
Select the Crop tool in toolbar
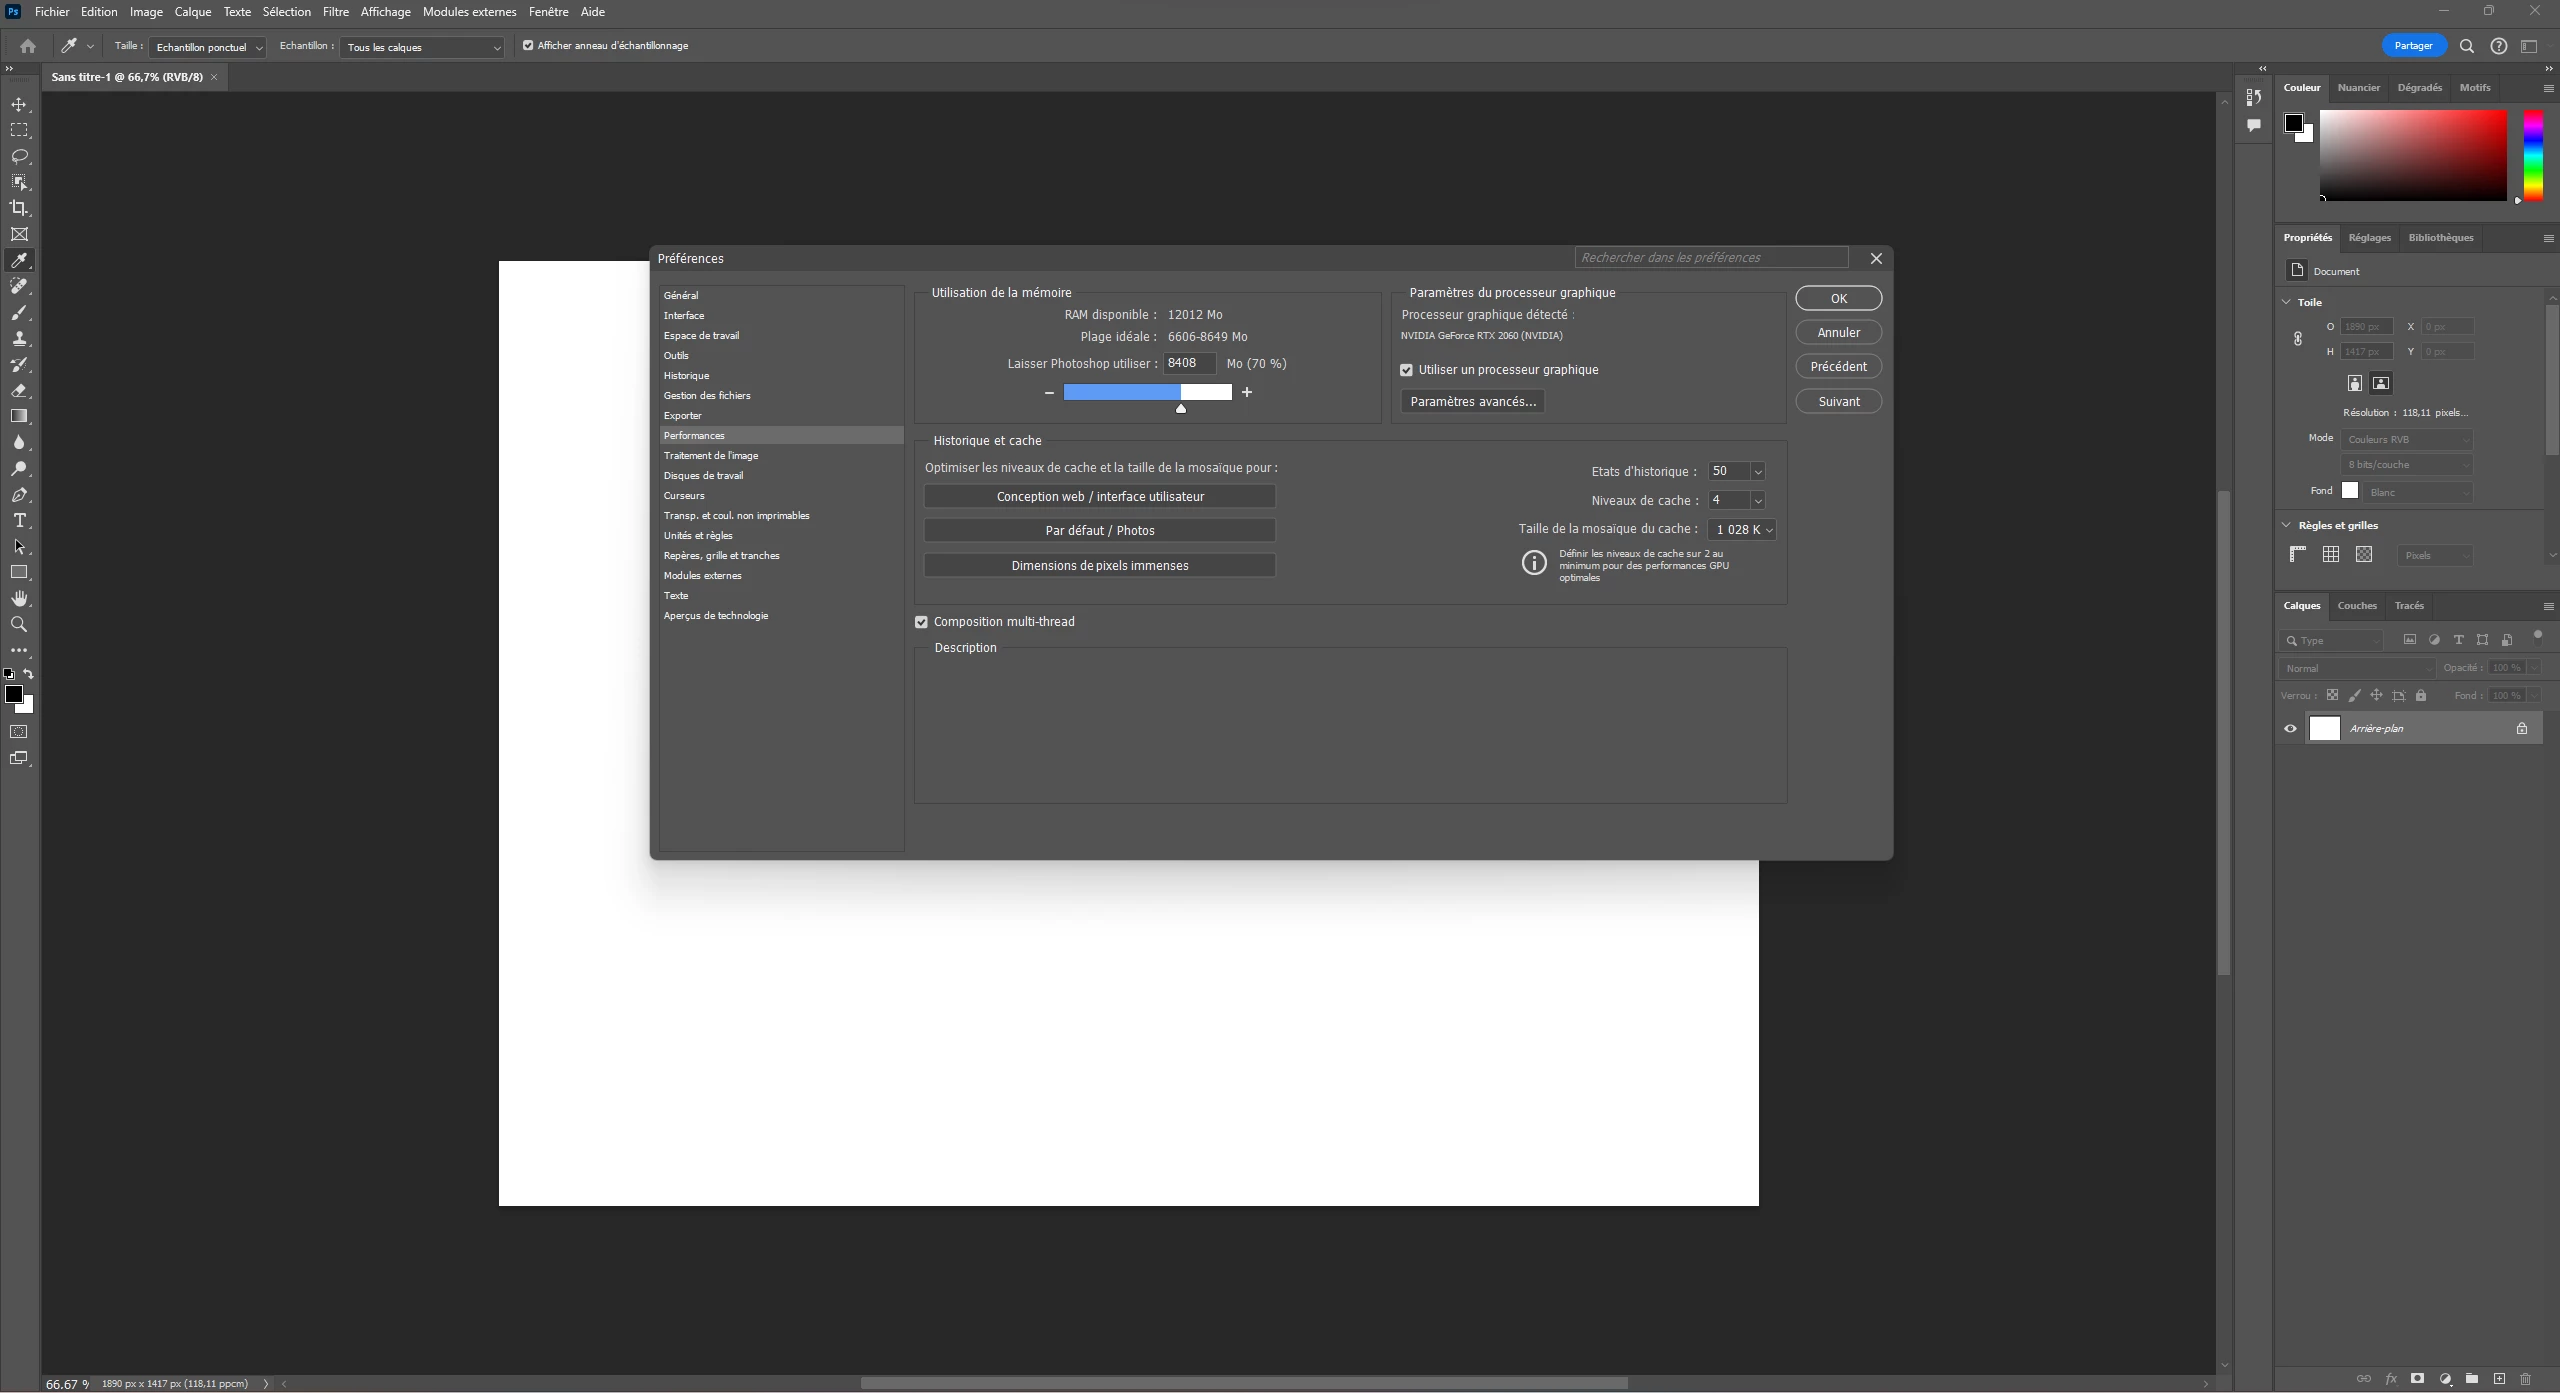[x=19, y=208]
